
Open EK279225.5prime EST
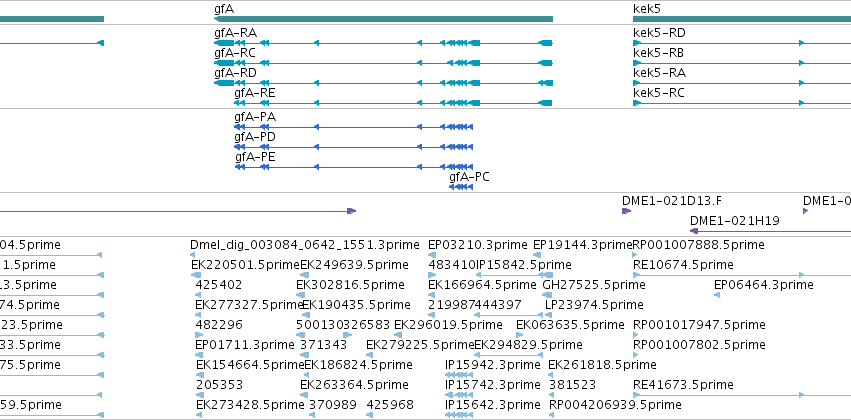[x=420, y=345]
